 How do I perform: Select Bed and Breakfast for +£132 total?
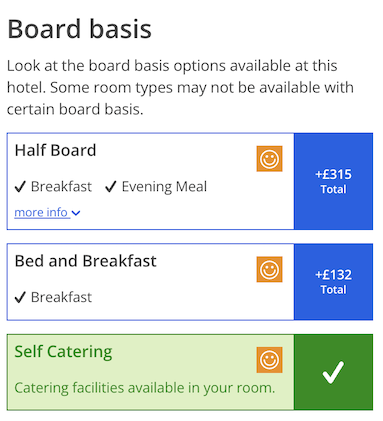(333, 282)
